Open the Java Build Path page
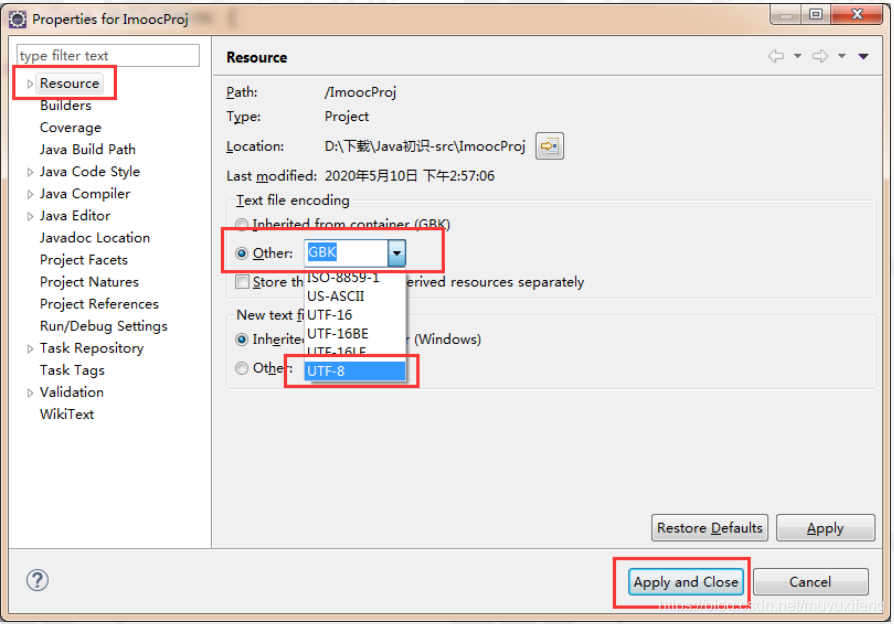This screenshot has height=624, width=894. (87, 149)
